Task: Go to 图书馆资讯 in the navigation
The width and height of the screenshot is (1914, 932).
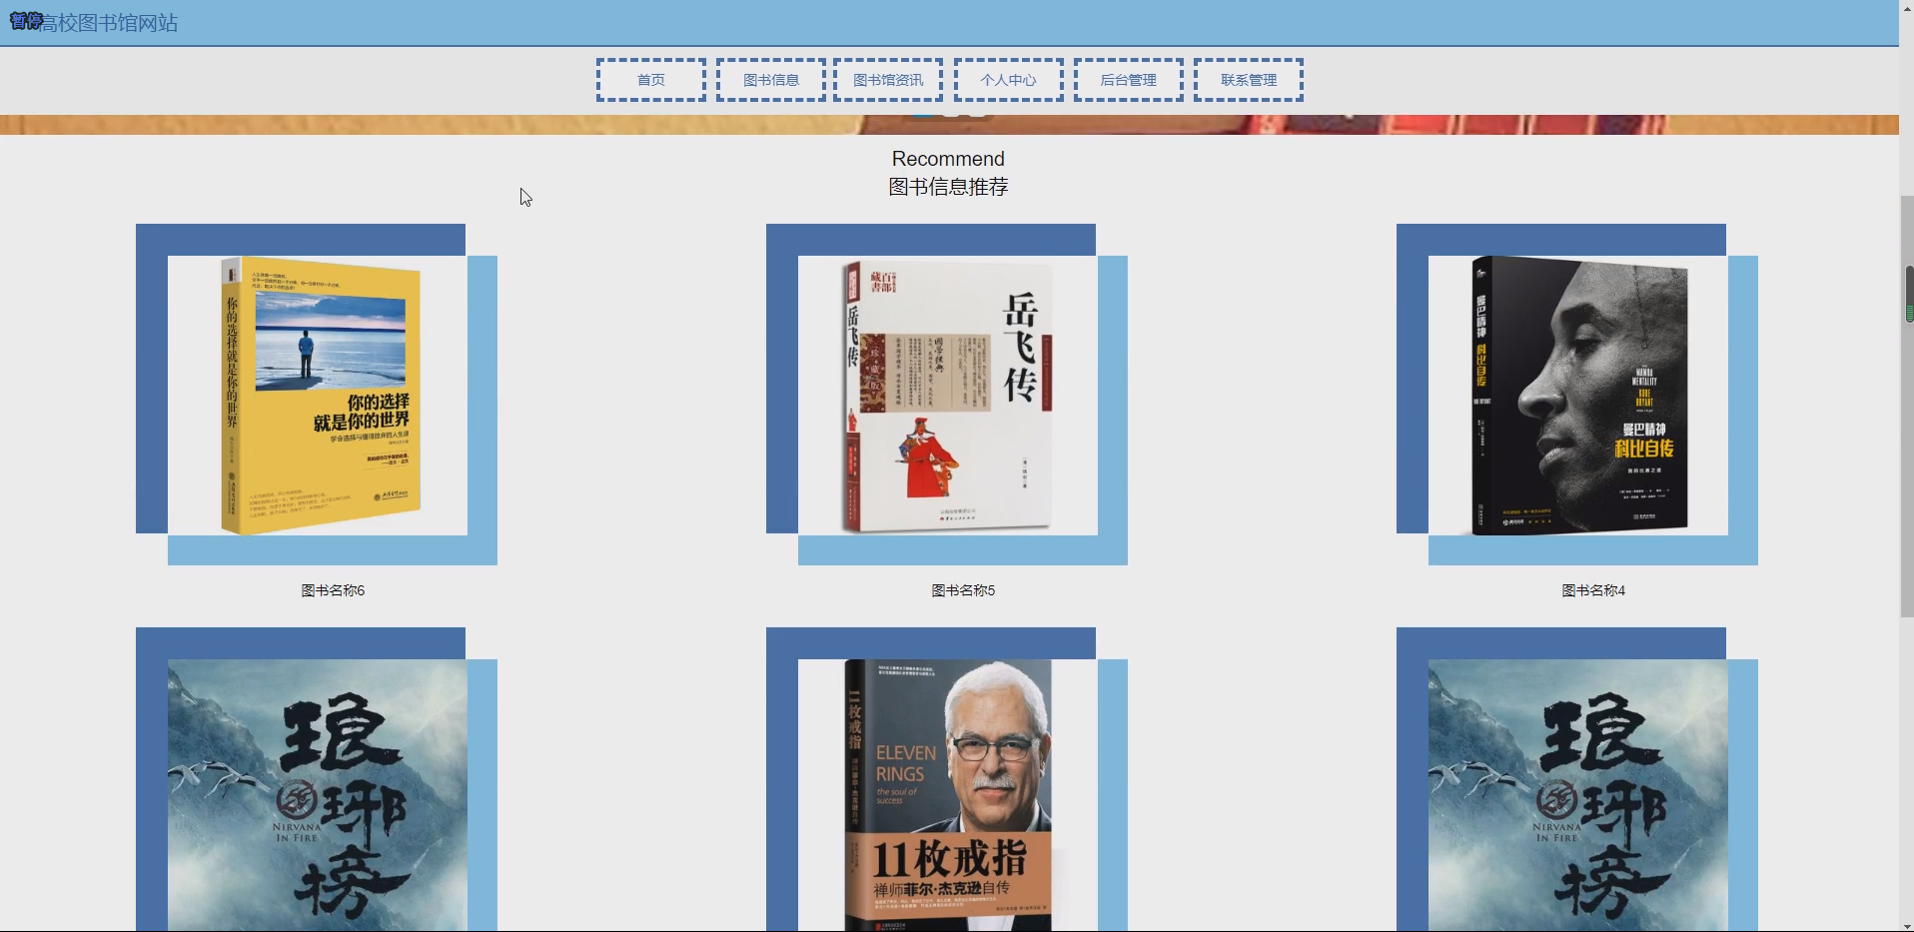Action: pos(888,80)
